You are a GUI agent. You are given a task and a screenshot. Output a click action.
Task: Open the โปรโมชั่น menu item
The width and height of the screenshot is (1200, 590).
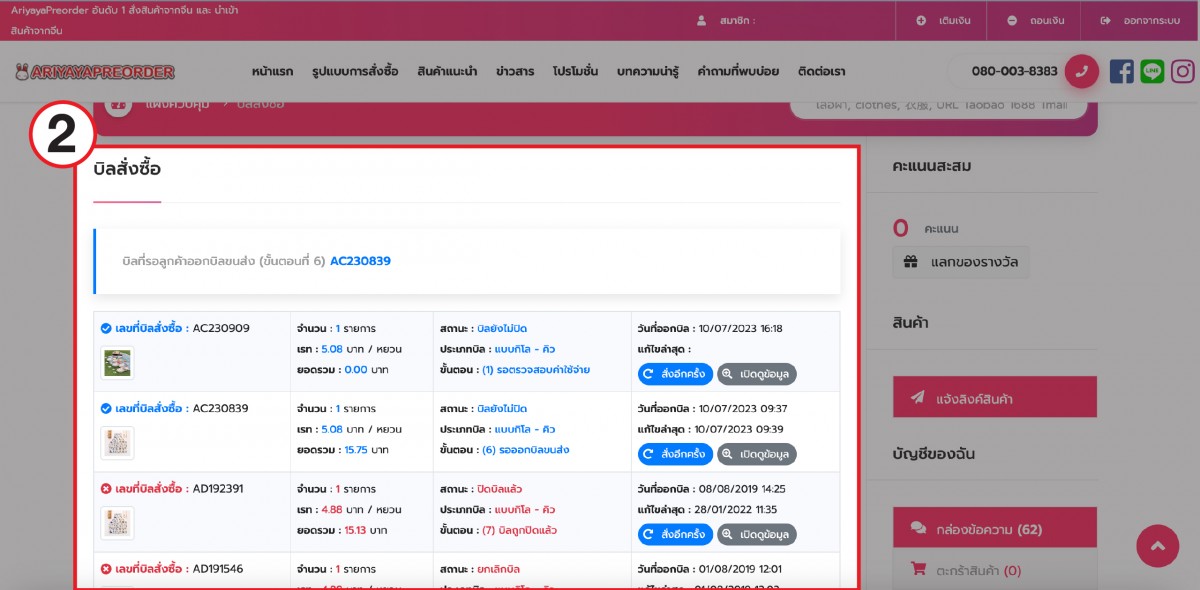coord(575,72)
